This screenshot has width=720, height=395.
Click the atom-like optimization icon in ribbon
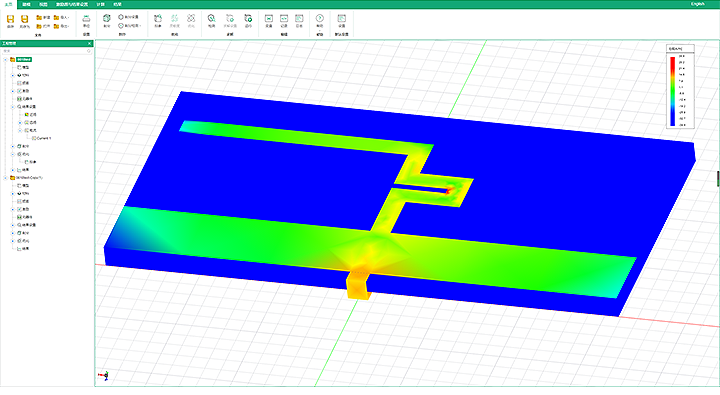click(191, 18)
